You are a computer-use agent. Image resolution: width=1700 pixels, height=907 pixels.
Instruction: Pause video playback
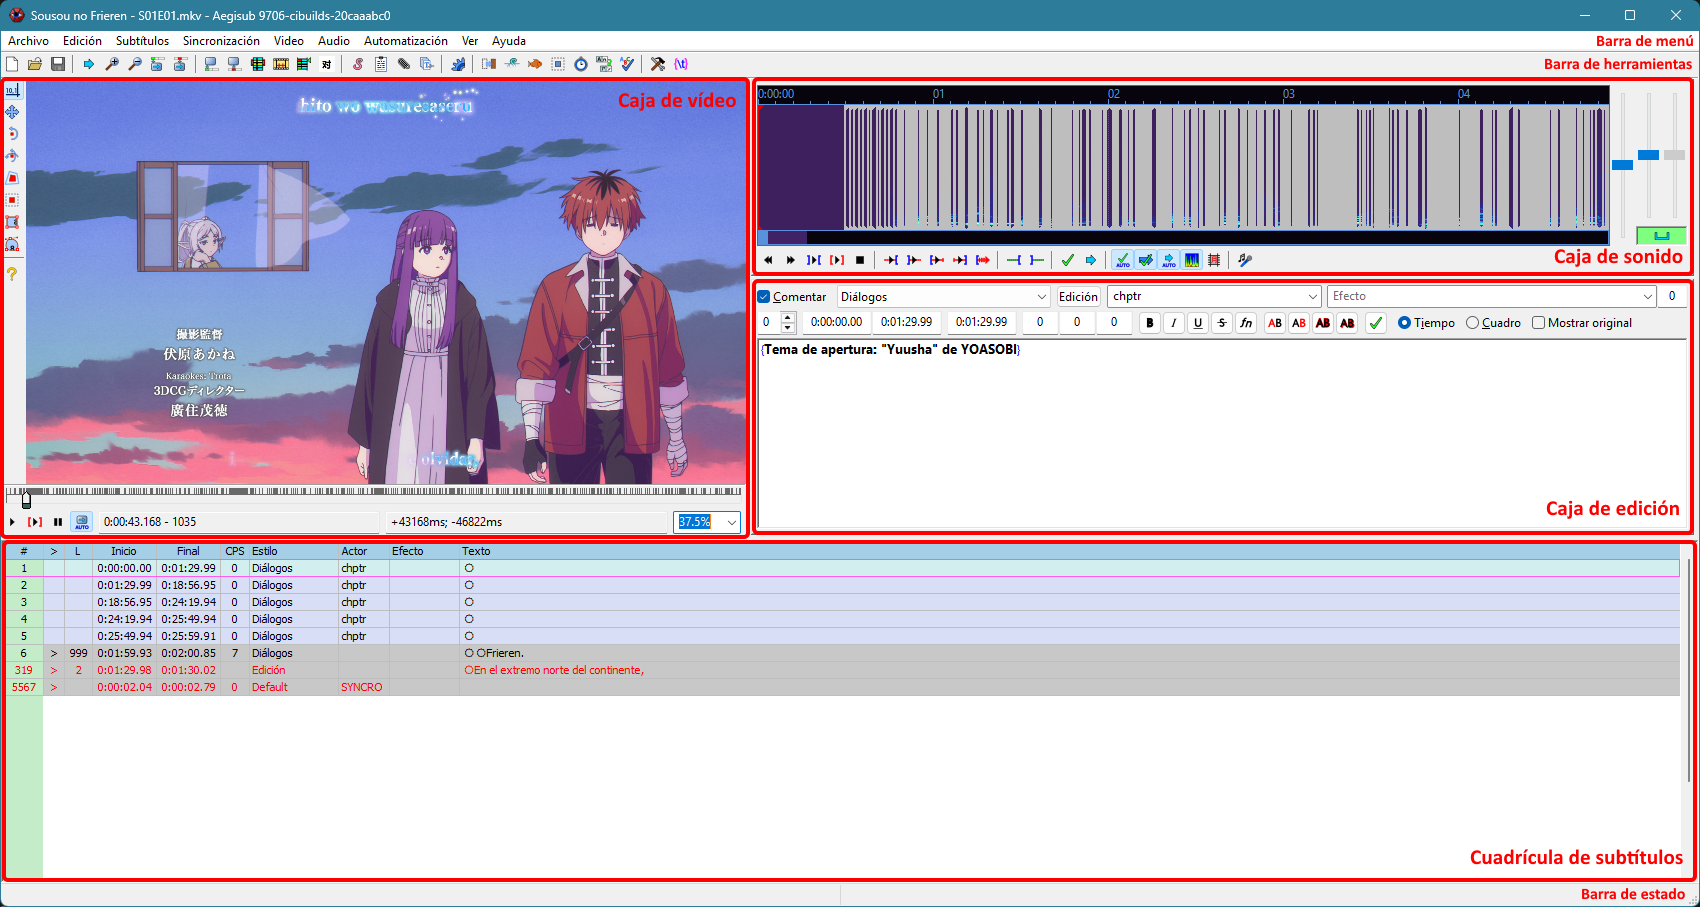click(x=58, y=522)
